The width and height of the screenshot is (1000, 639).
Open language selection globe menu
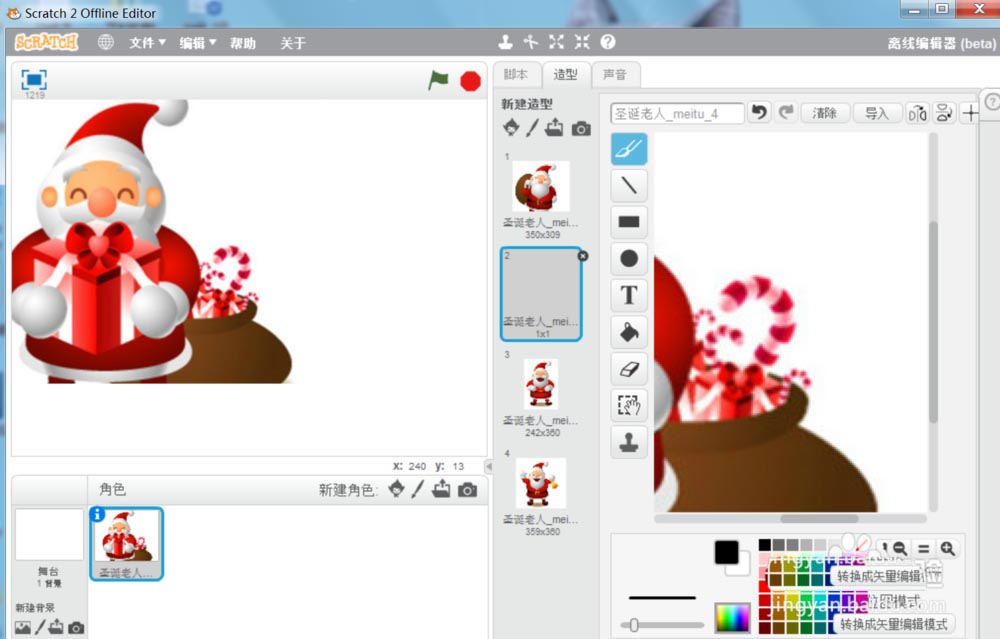pos(106,42)
